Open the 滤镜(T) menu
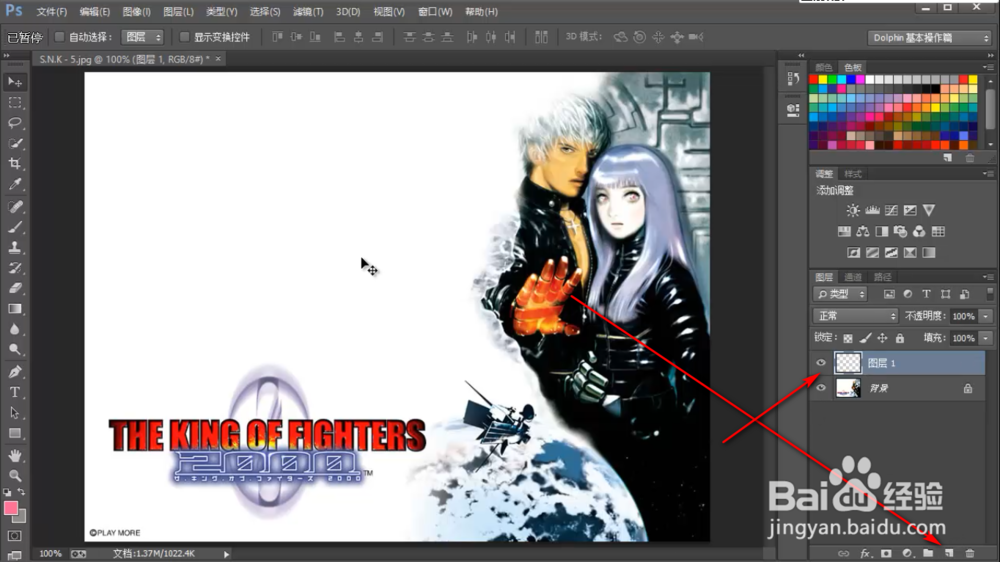Viewport: 1000px width, 562px height. click(307, 11)
